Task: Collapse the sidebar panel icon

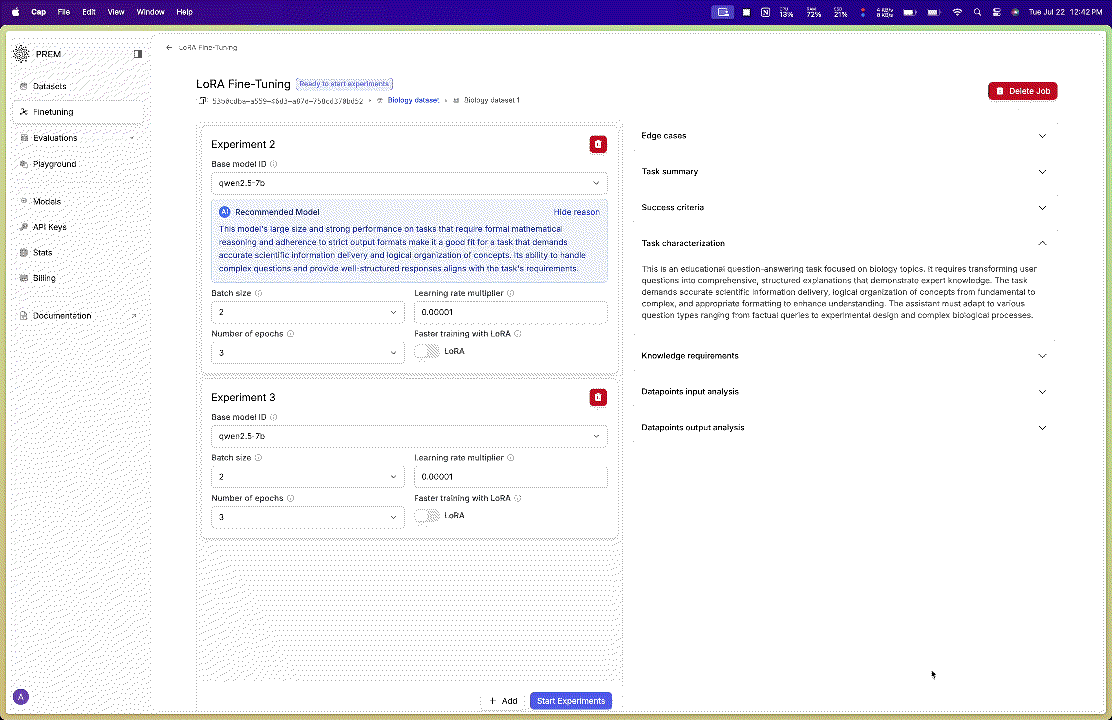Action: 138,54
